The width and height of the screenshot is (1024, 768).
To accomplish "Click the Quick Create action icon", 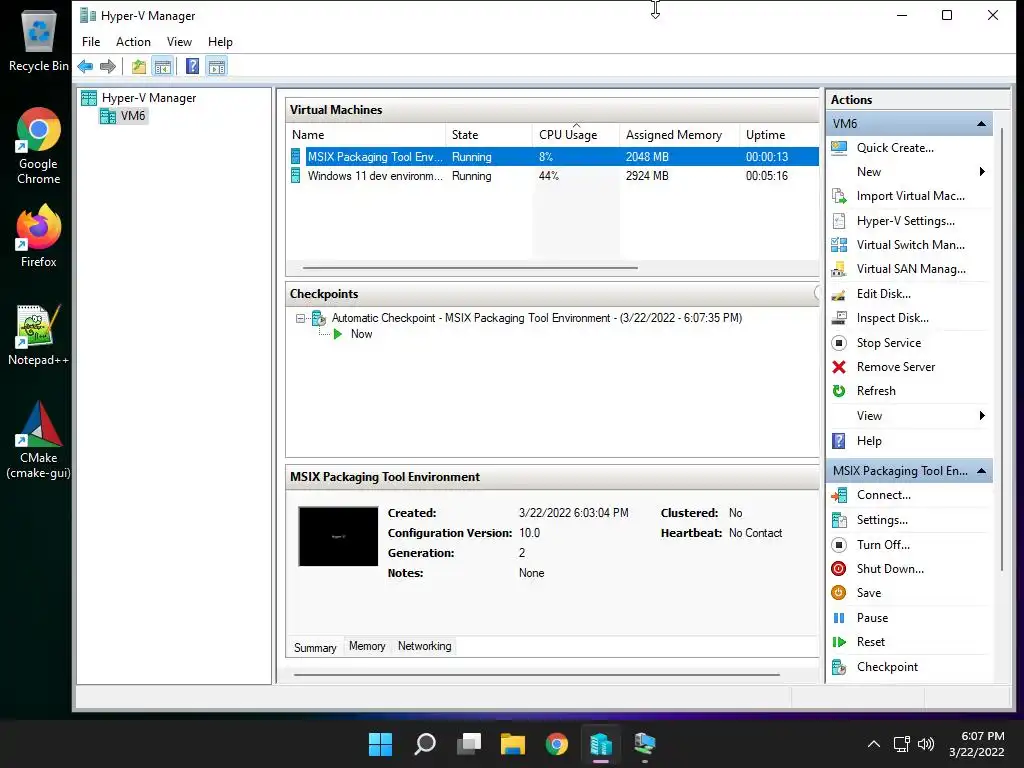I will (x=839, y=148).
